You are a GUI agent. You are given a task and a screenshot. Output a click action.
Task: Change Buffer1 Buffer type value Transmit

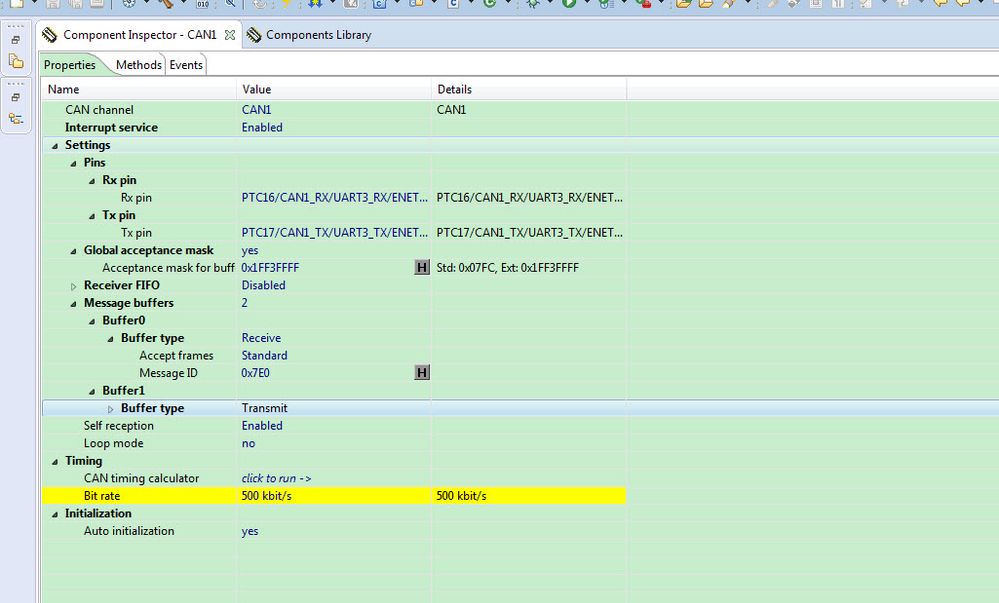pos(264,408)
